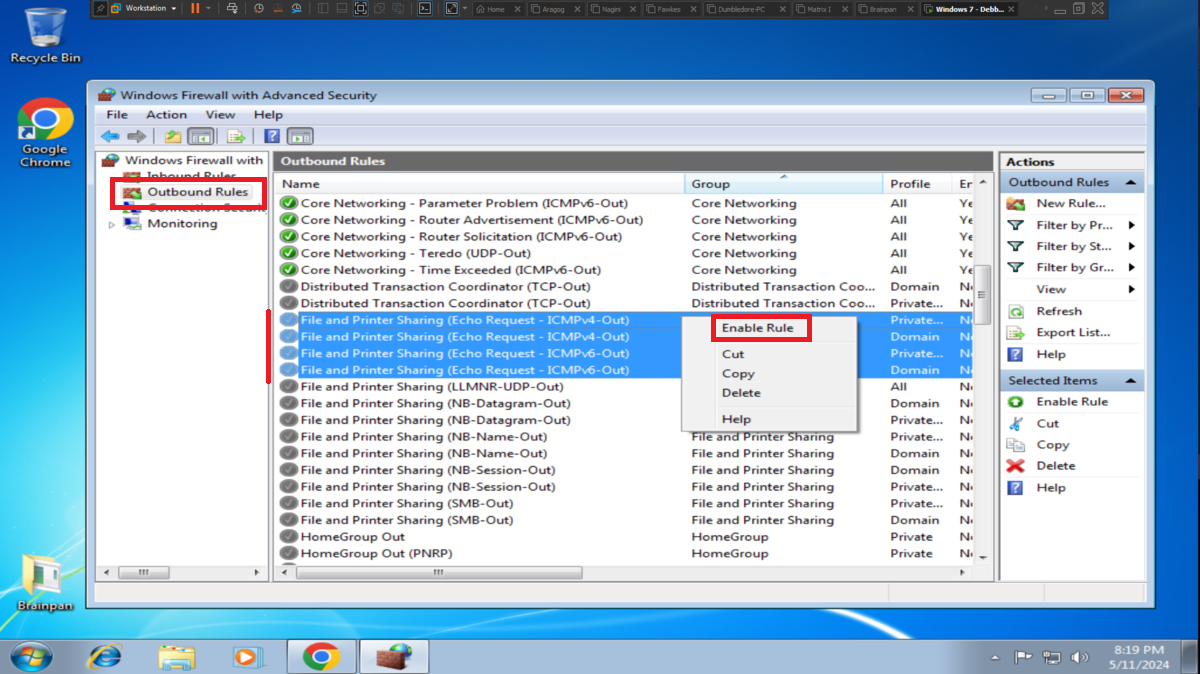
Task: Choose Enable Rule in the context menu
Action: tap(757, 328)
